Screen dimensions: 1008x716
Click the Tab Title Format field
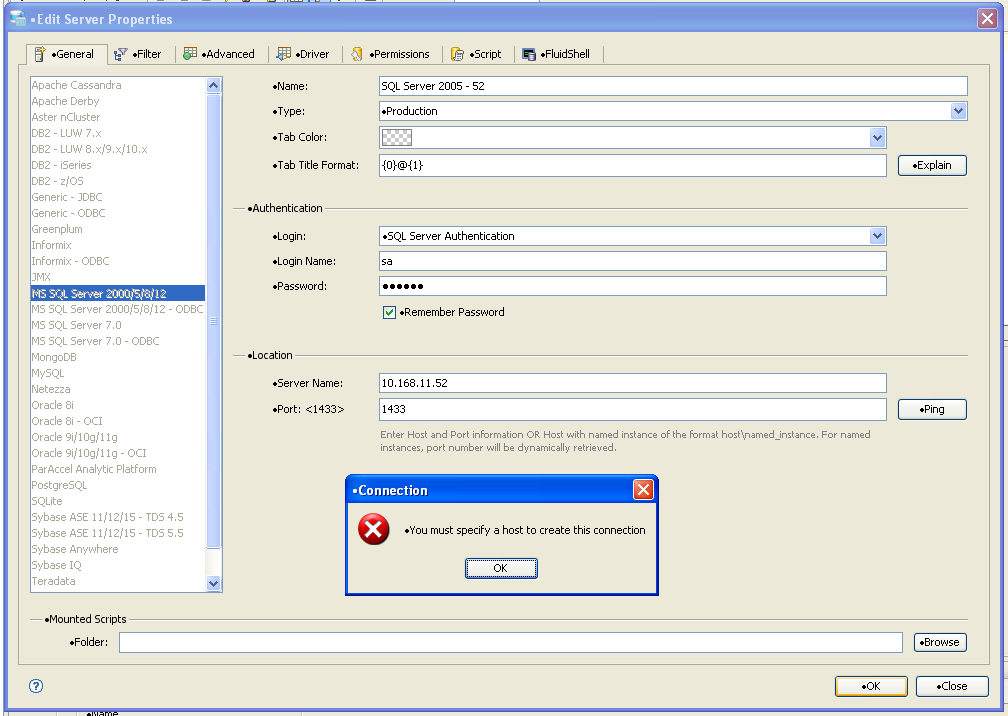click(633, 165)
